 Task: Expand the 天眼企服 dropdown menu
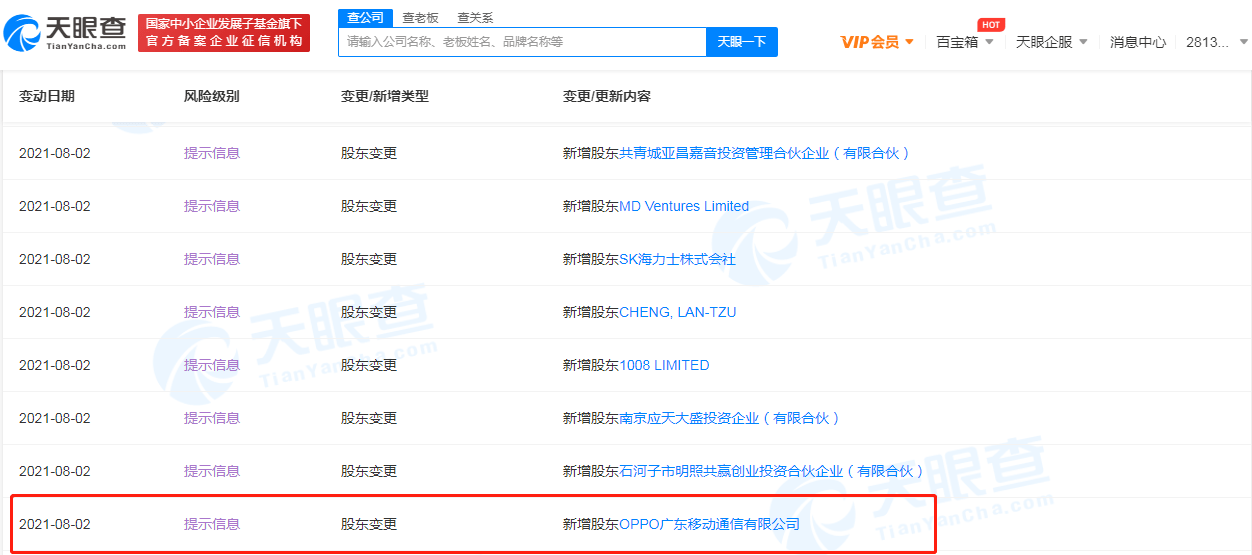1051,42
